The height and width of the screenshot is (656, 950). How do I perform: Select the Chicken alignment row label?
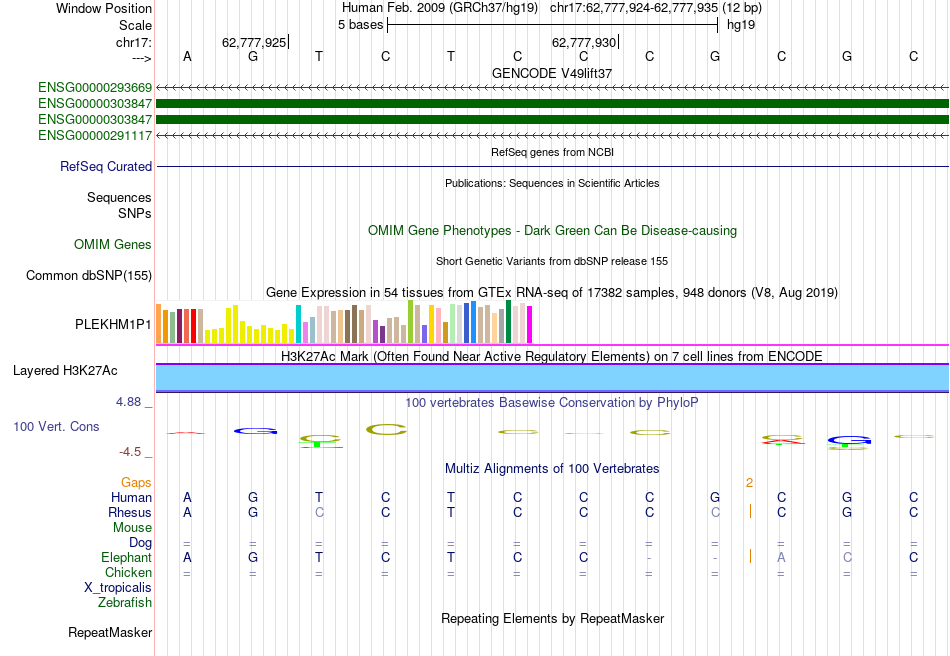click(x=128, y=573)
